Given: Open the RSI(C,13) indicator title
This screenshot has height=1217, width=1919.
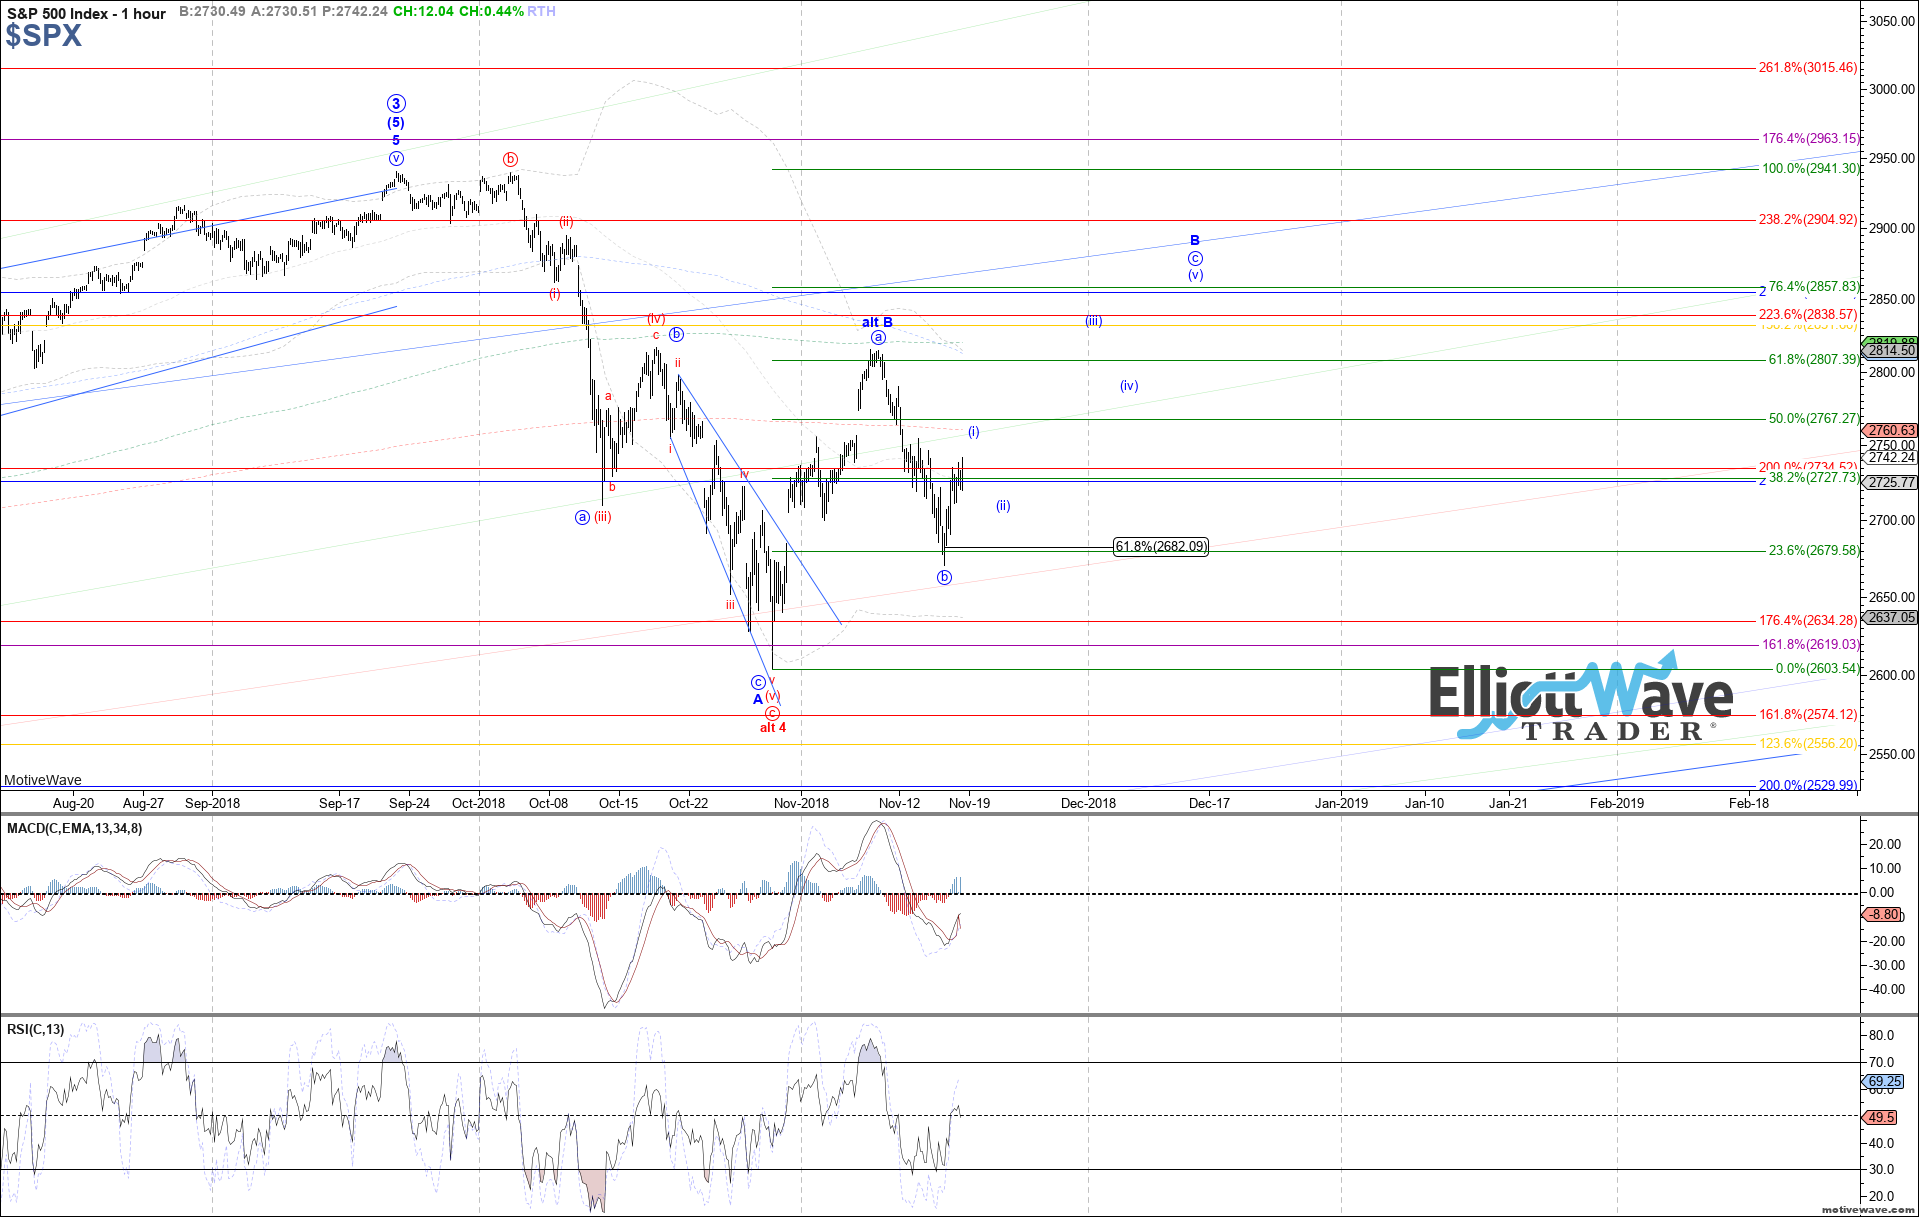Looking at the screenshot, I should pyautogui.click(x=36, y=1029).
